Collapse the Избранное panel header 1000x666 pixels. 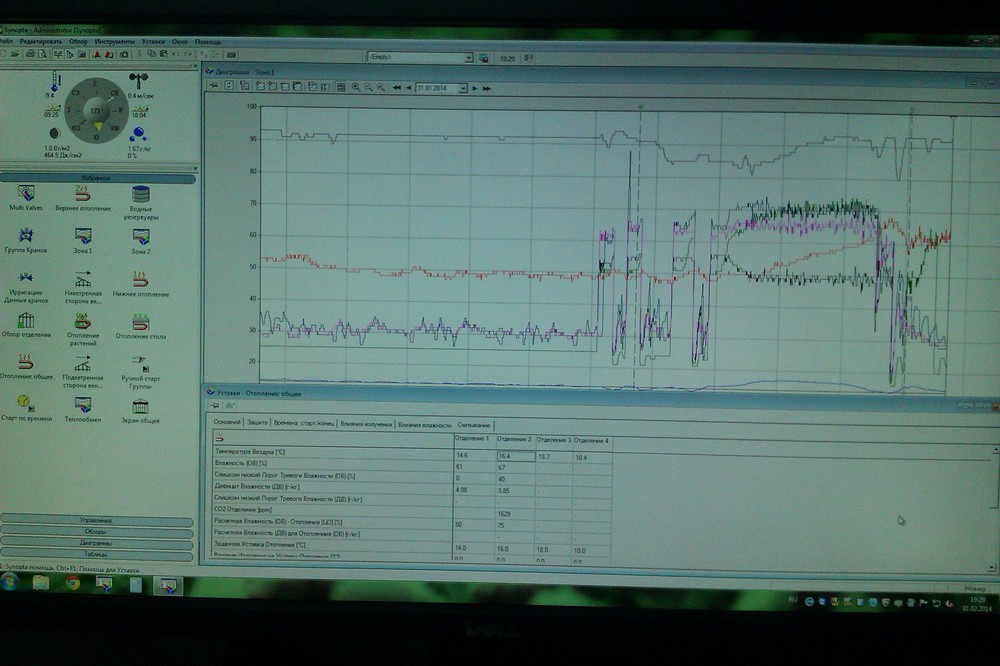pyautogui.click(x=96, y=178)
